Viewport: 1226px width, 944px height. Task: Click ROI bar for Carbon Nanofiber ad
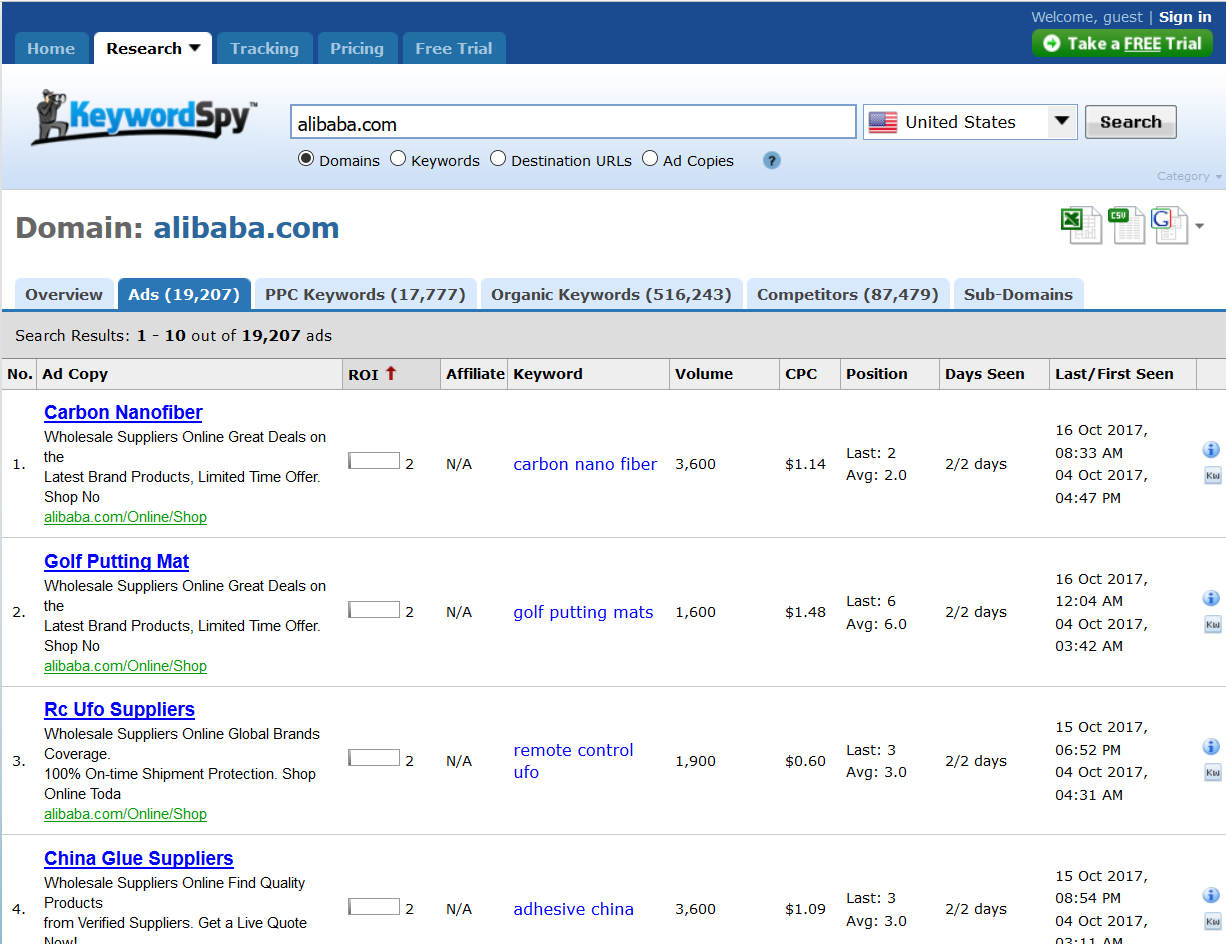tap(374, 461)
